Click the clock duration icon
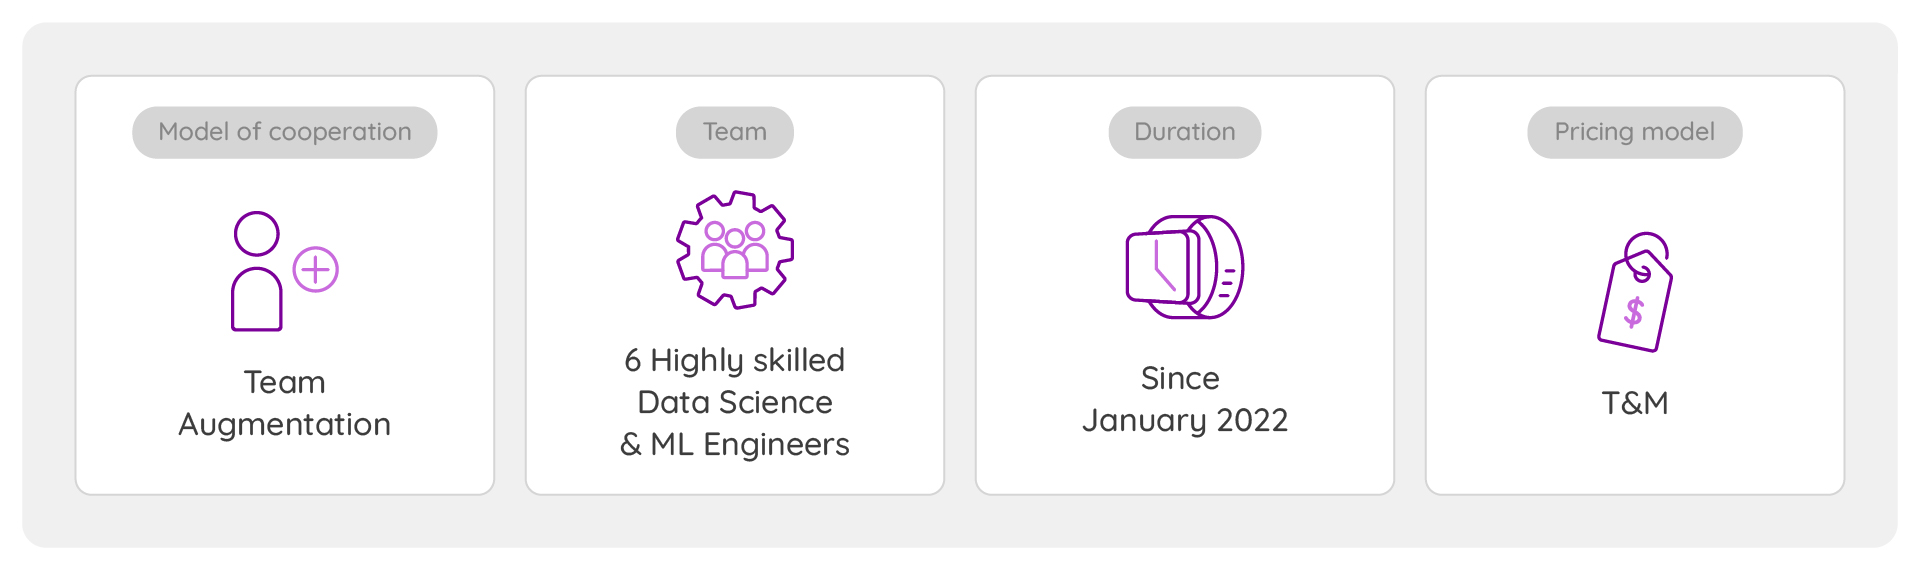Viewport: 1920px width, 571px height. click(1185, 267)
